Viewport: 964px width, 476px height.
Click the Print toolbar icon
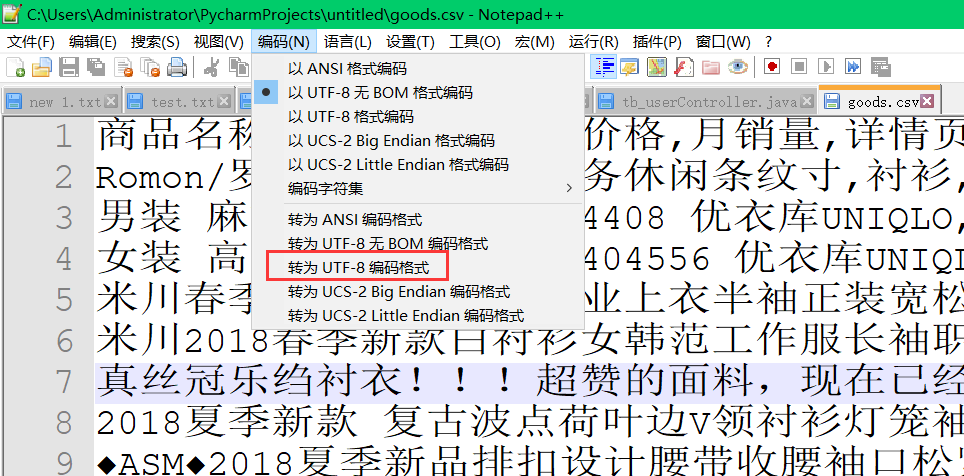pyautogui.click(x=177, y=67)
